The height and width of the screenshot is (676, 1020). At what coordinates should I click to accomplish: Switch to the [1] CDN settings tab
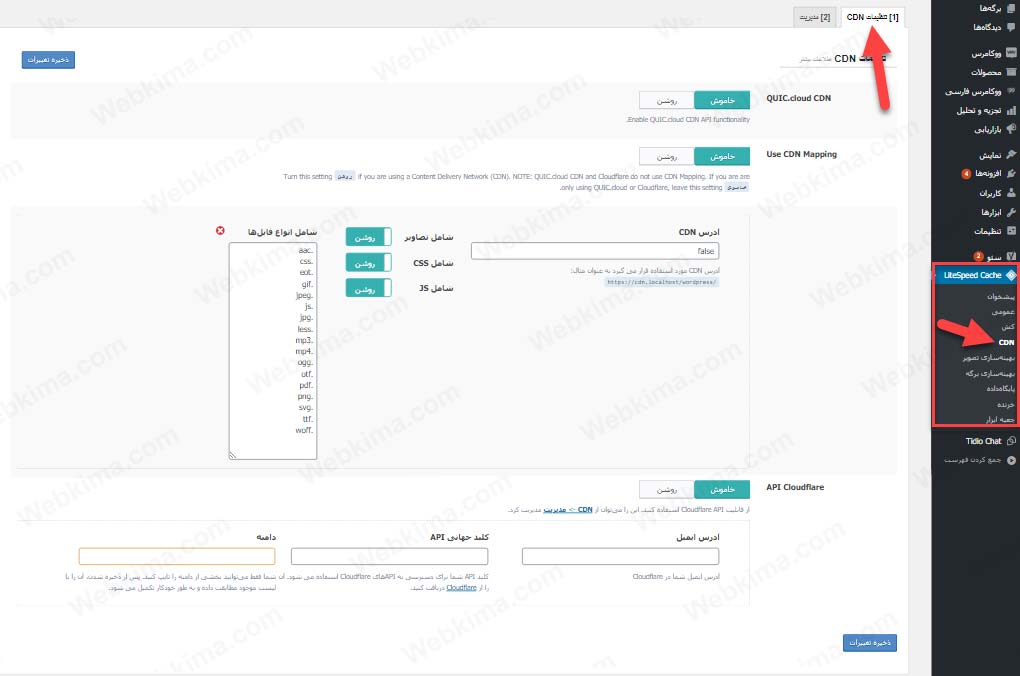click(872, 17)
